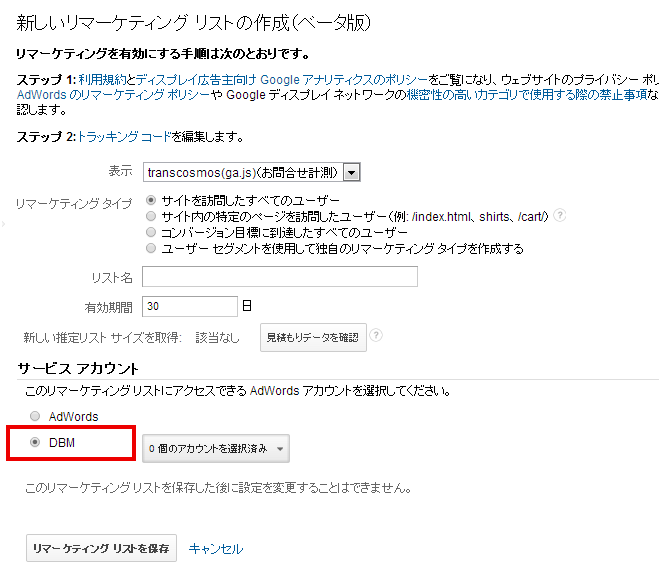Select サイト内の特定のページを訪問したユーザー radio option
This screenshot has height=571, width=661.
coord(151,215)
